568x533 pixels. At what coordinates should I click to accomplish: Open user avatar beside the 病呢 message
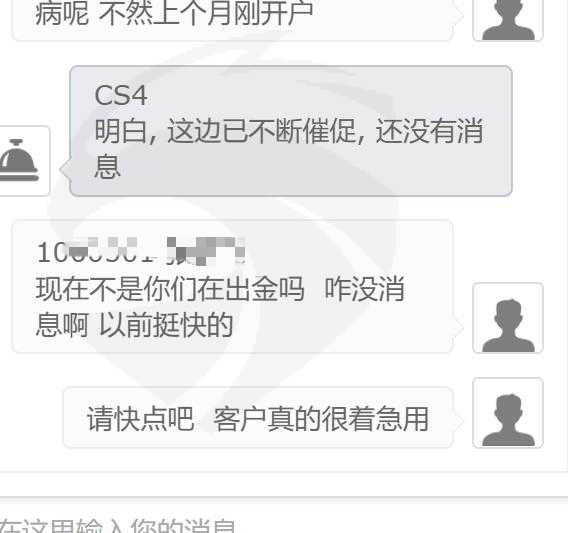coord(508,19)
